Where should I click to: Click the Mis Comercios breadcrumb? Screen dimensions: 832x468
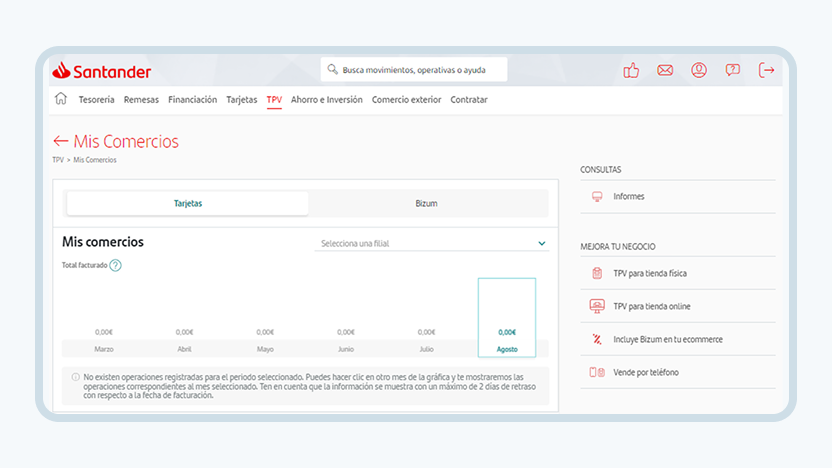click(95, 160)
